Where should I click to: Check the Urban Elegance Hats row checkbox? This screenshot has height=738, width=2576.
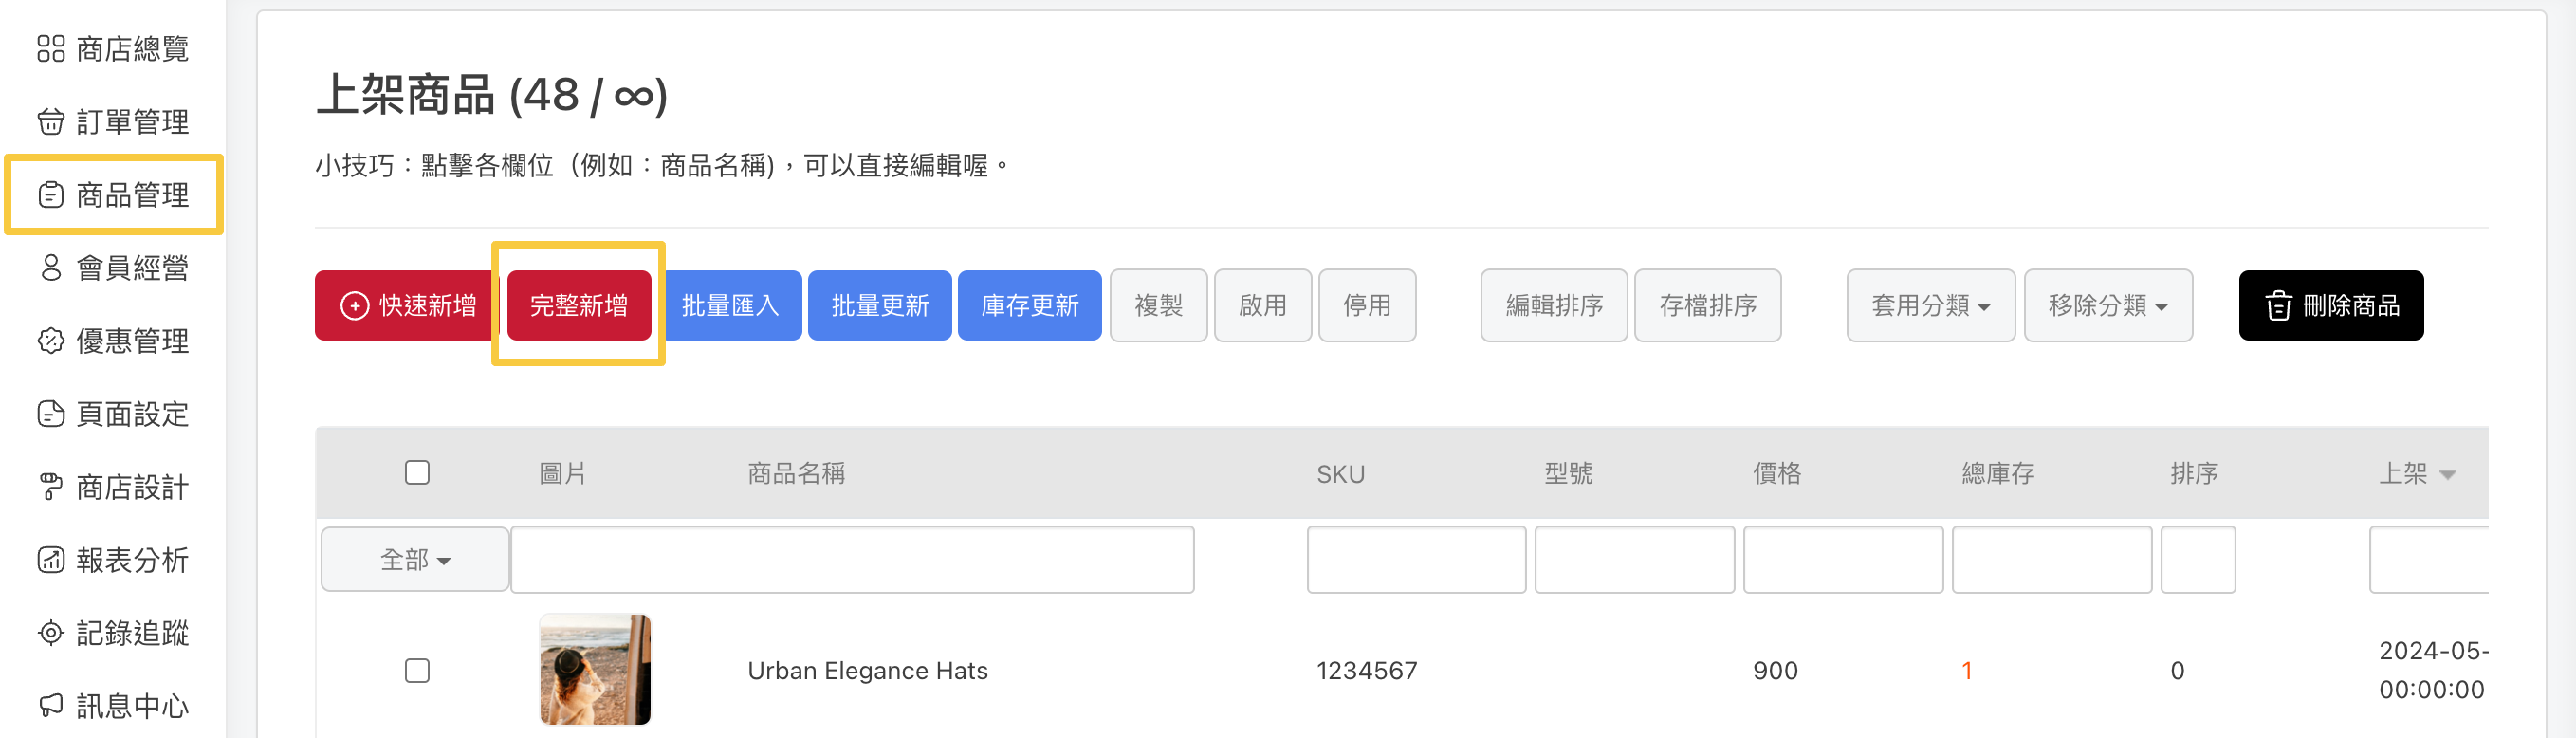pos(417,670)
